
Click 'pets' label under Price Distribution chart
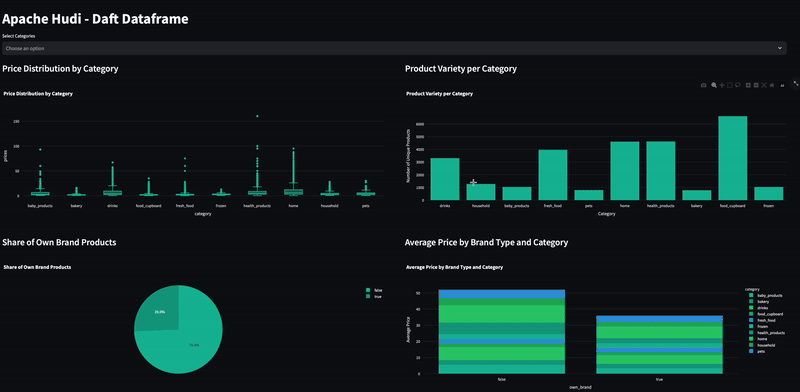click(365, 206)
